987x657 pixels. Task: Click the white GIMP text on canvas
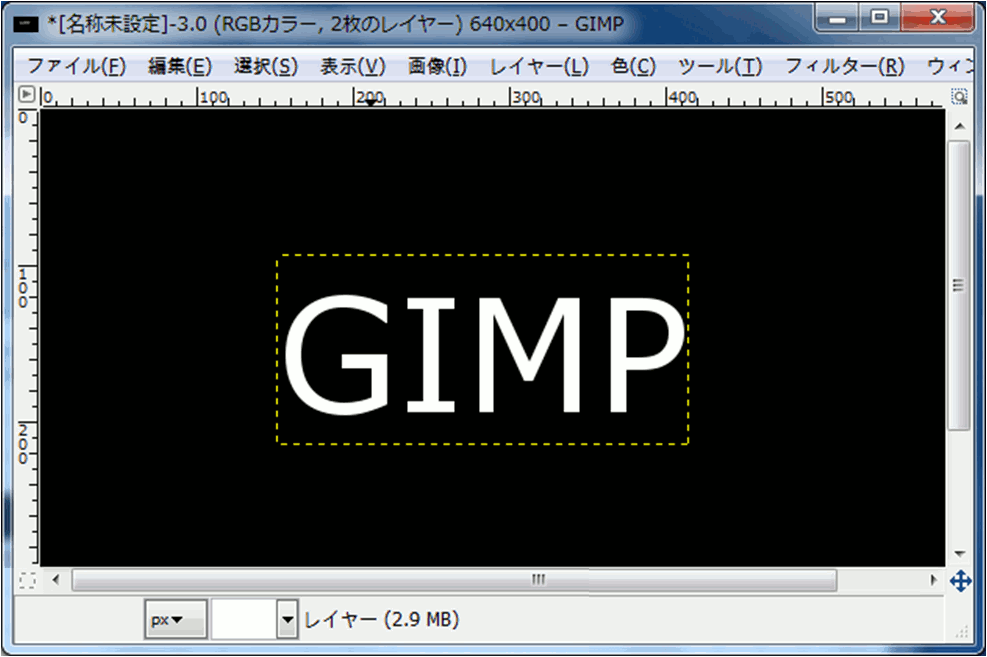484,354
